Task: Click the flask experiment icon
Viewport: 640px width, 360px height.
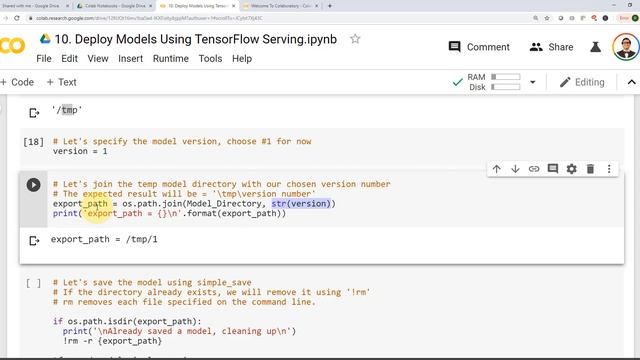Action: (596, 47)
